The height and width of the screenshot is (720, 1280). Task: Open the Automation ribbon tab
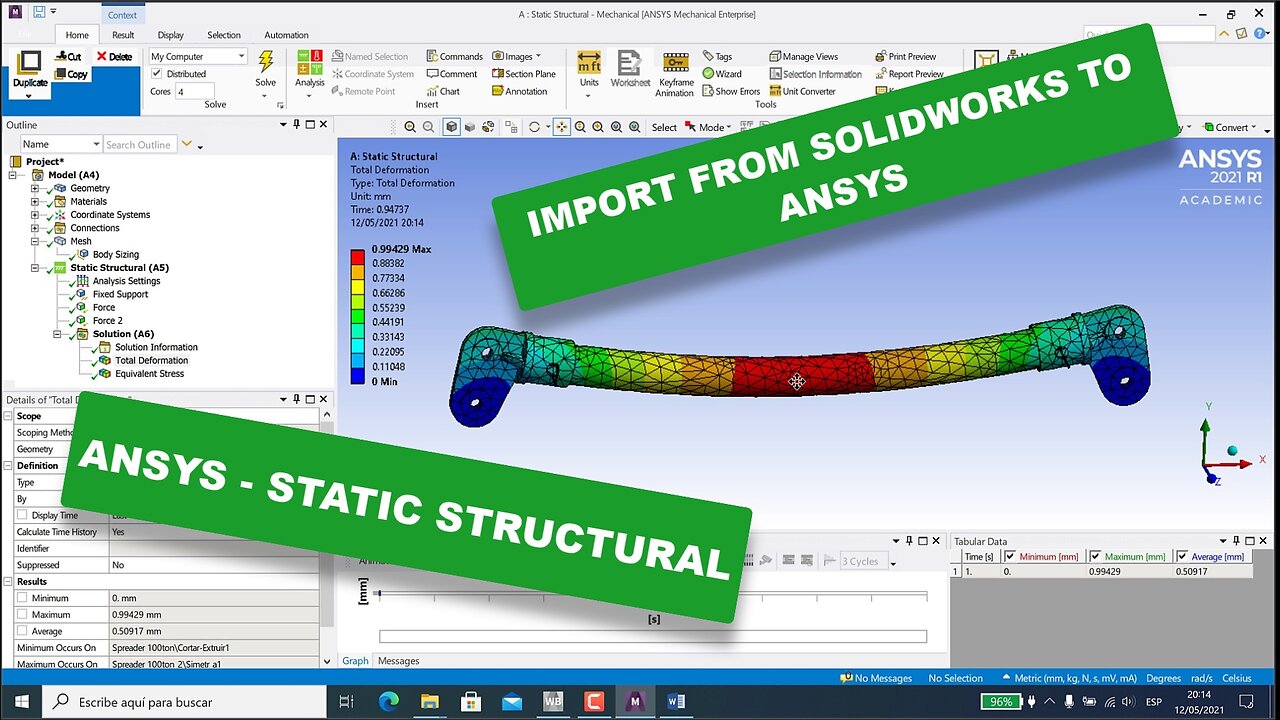point(286,35)
